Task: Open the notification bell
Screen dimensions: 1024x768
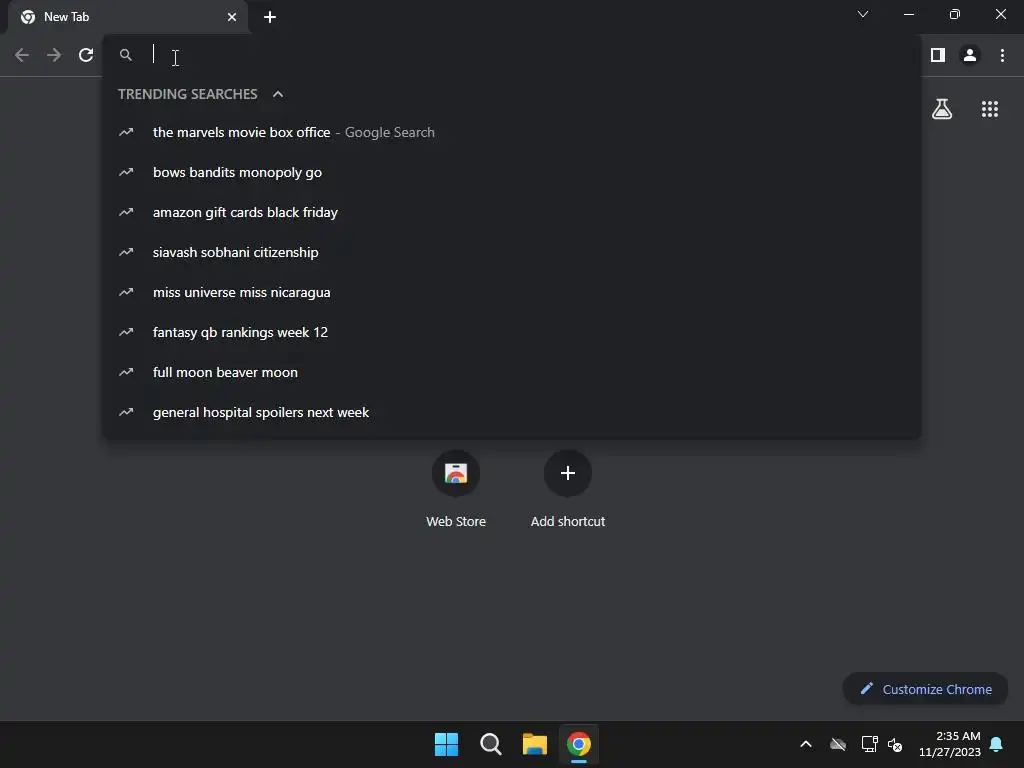Action: (x=996, y=744)
